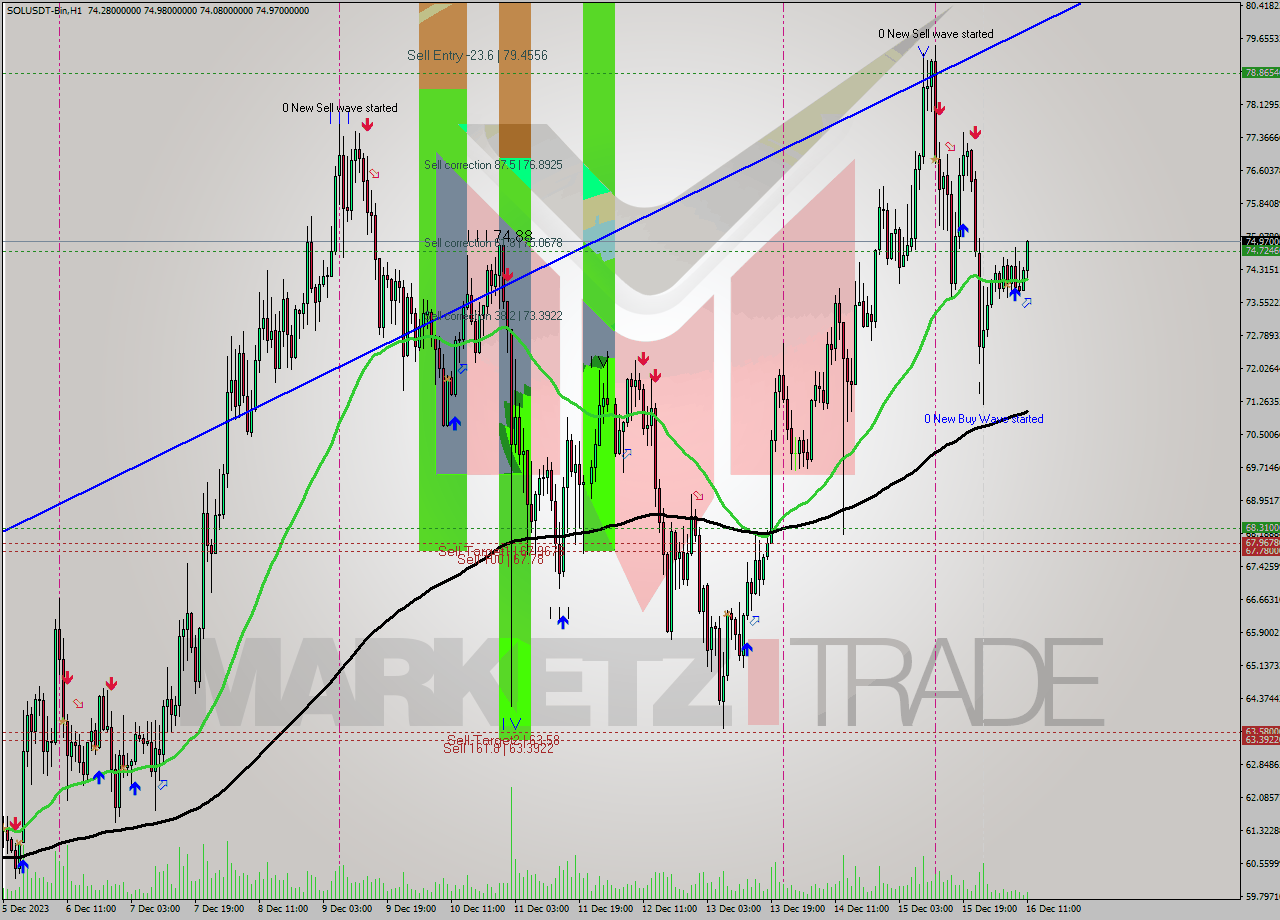
Task: Click the 72.0264 price axis value
Action: coord(1261,368)
